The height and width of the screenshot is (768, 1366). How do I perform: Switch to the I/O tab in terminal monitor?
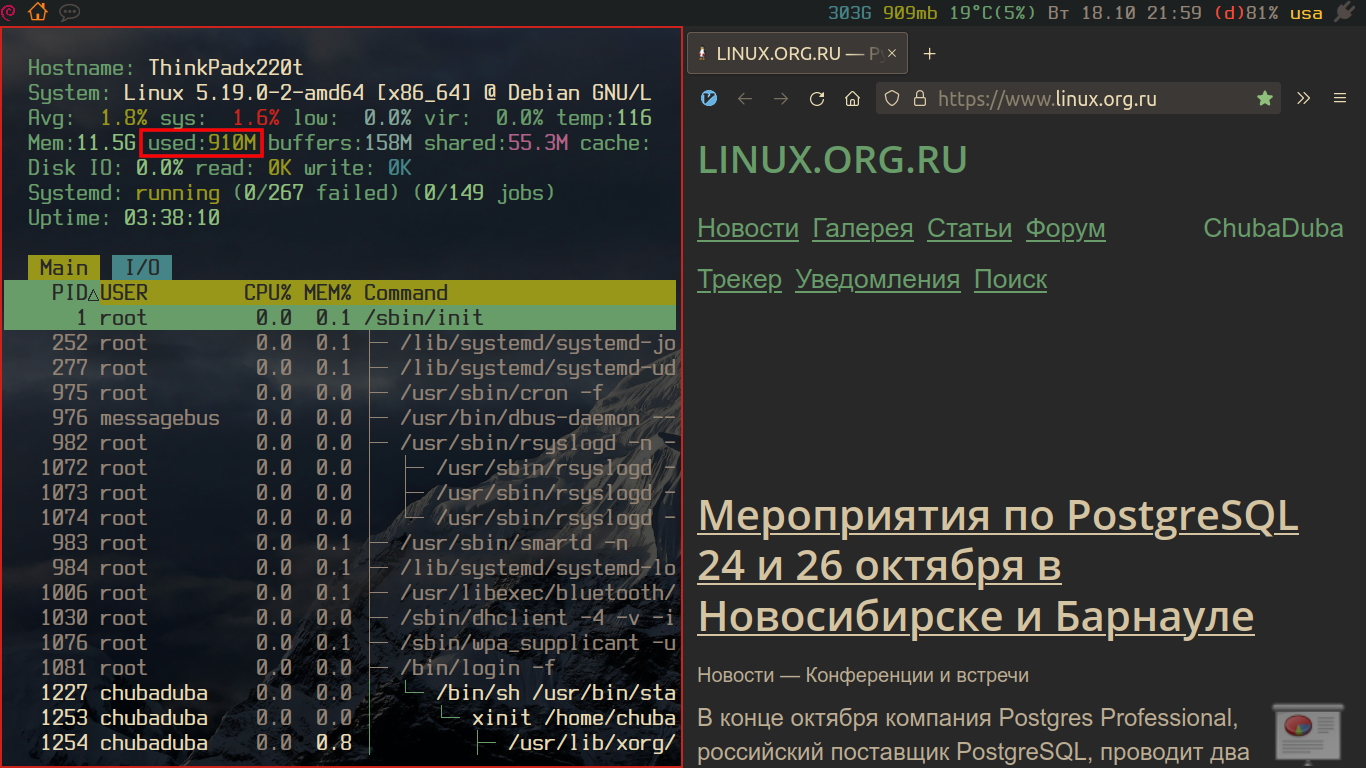(142, 267)
